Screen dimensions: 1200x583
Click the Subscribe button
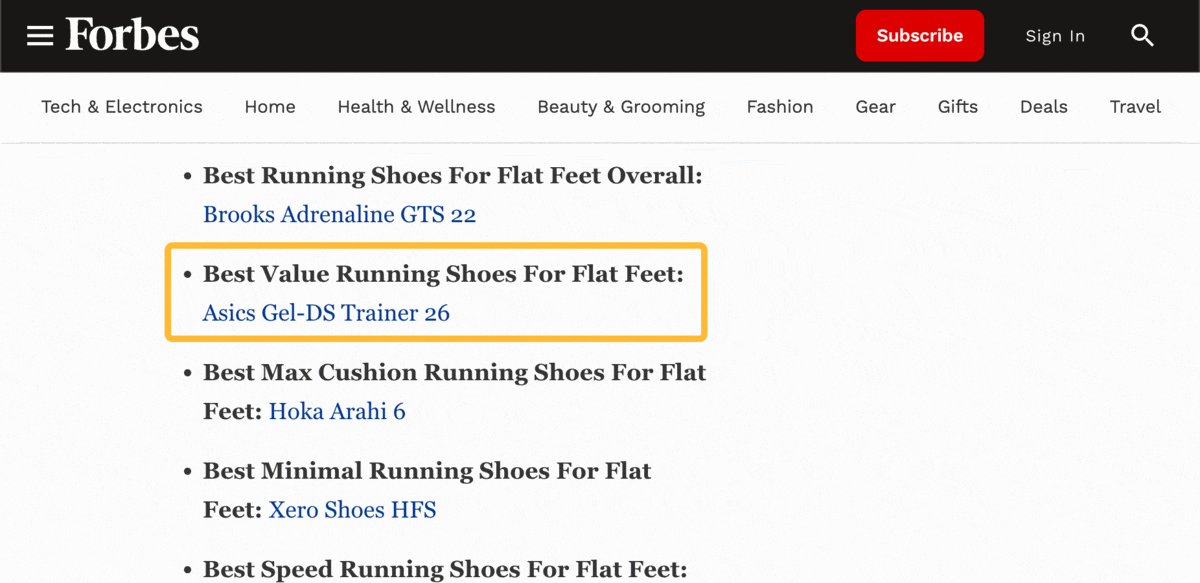(x=919, y=35)
